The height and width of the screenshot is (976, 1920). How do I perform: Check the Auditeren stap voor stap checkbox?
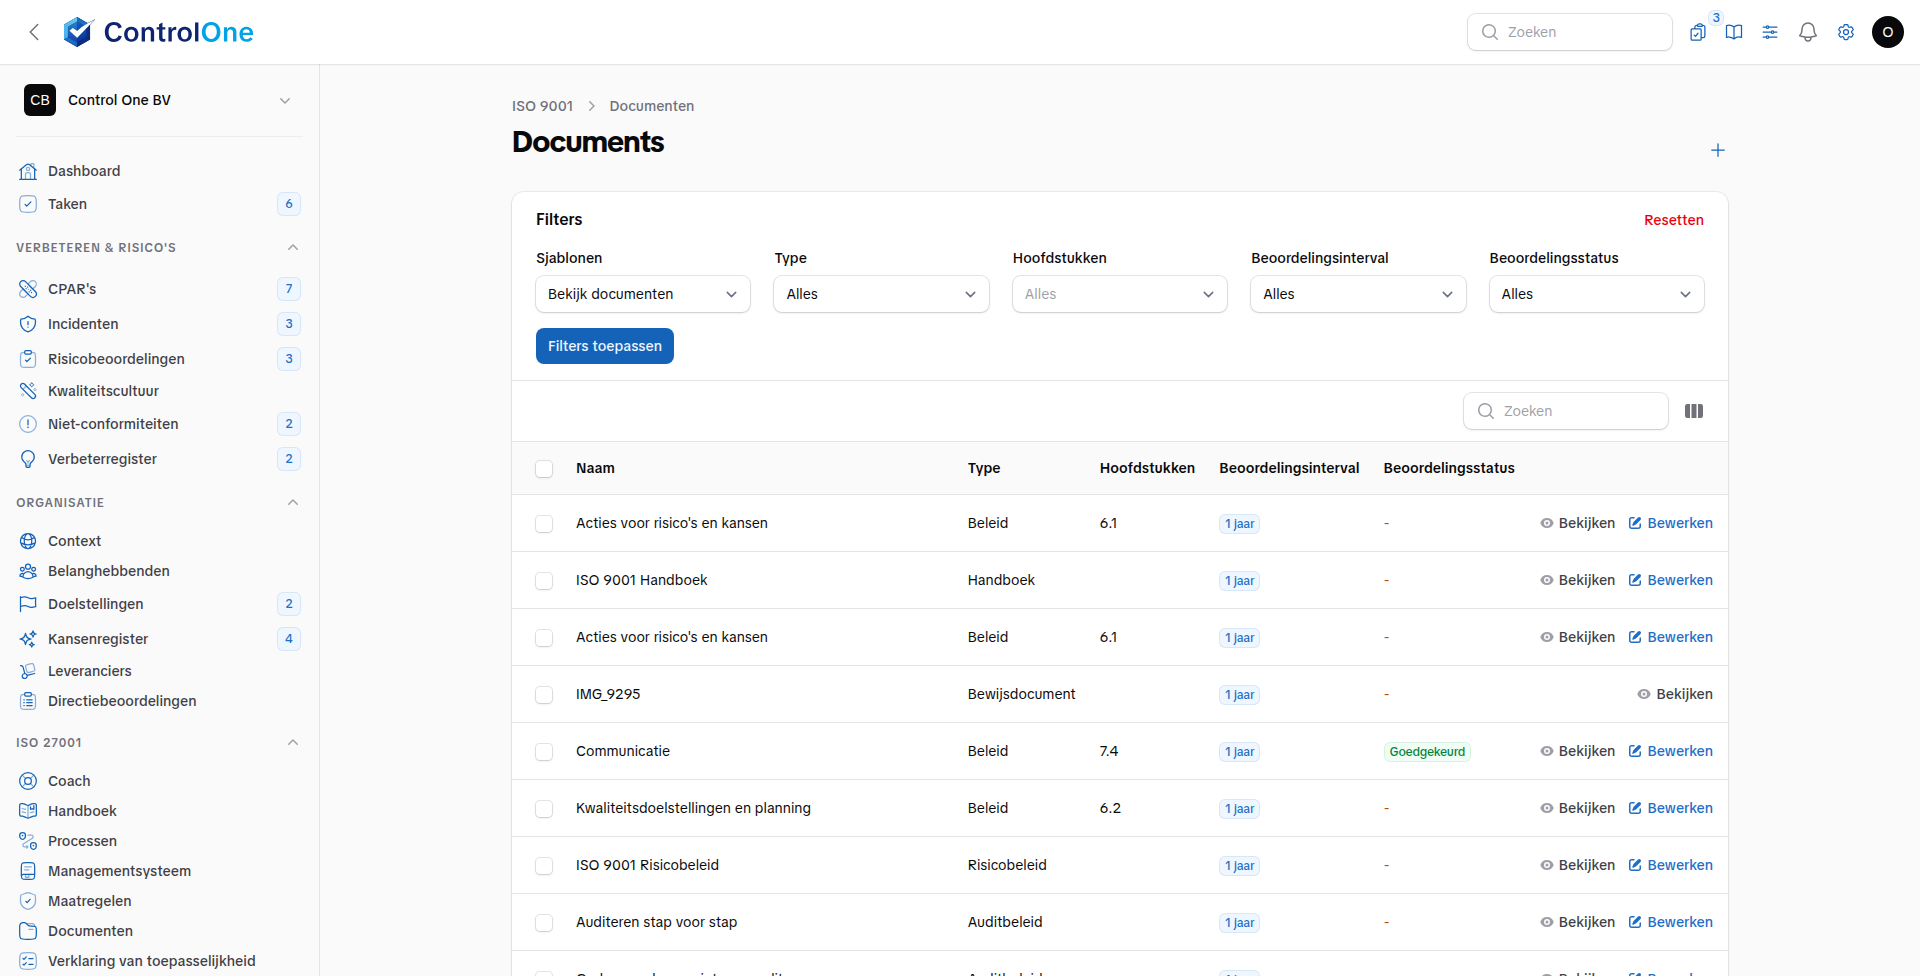[x=544, y=923]
